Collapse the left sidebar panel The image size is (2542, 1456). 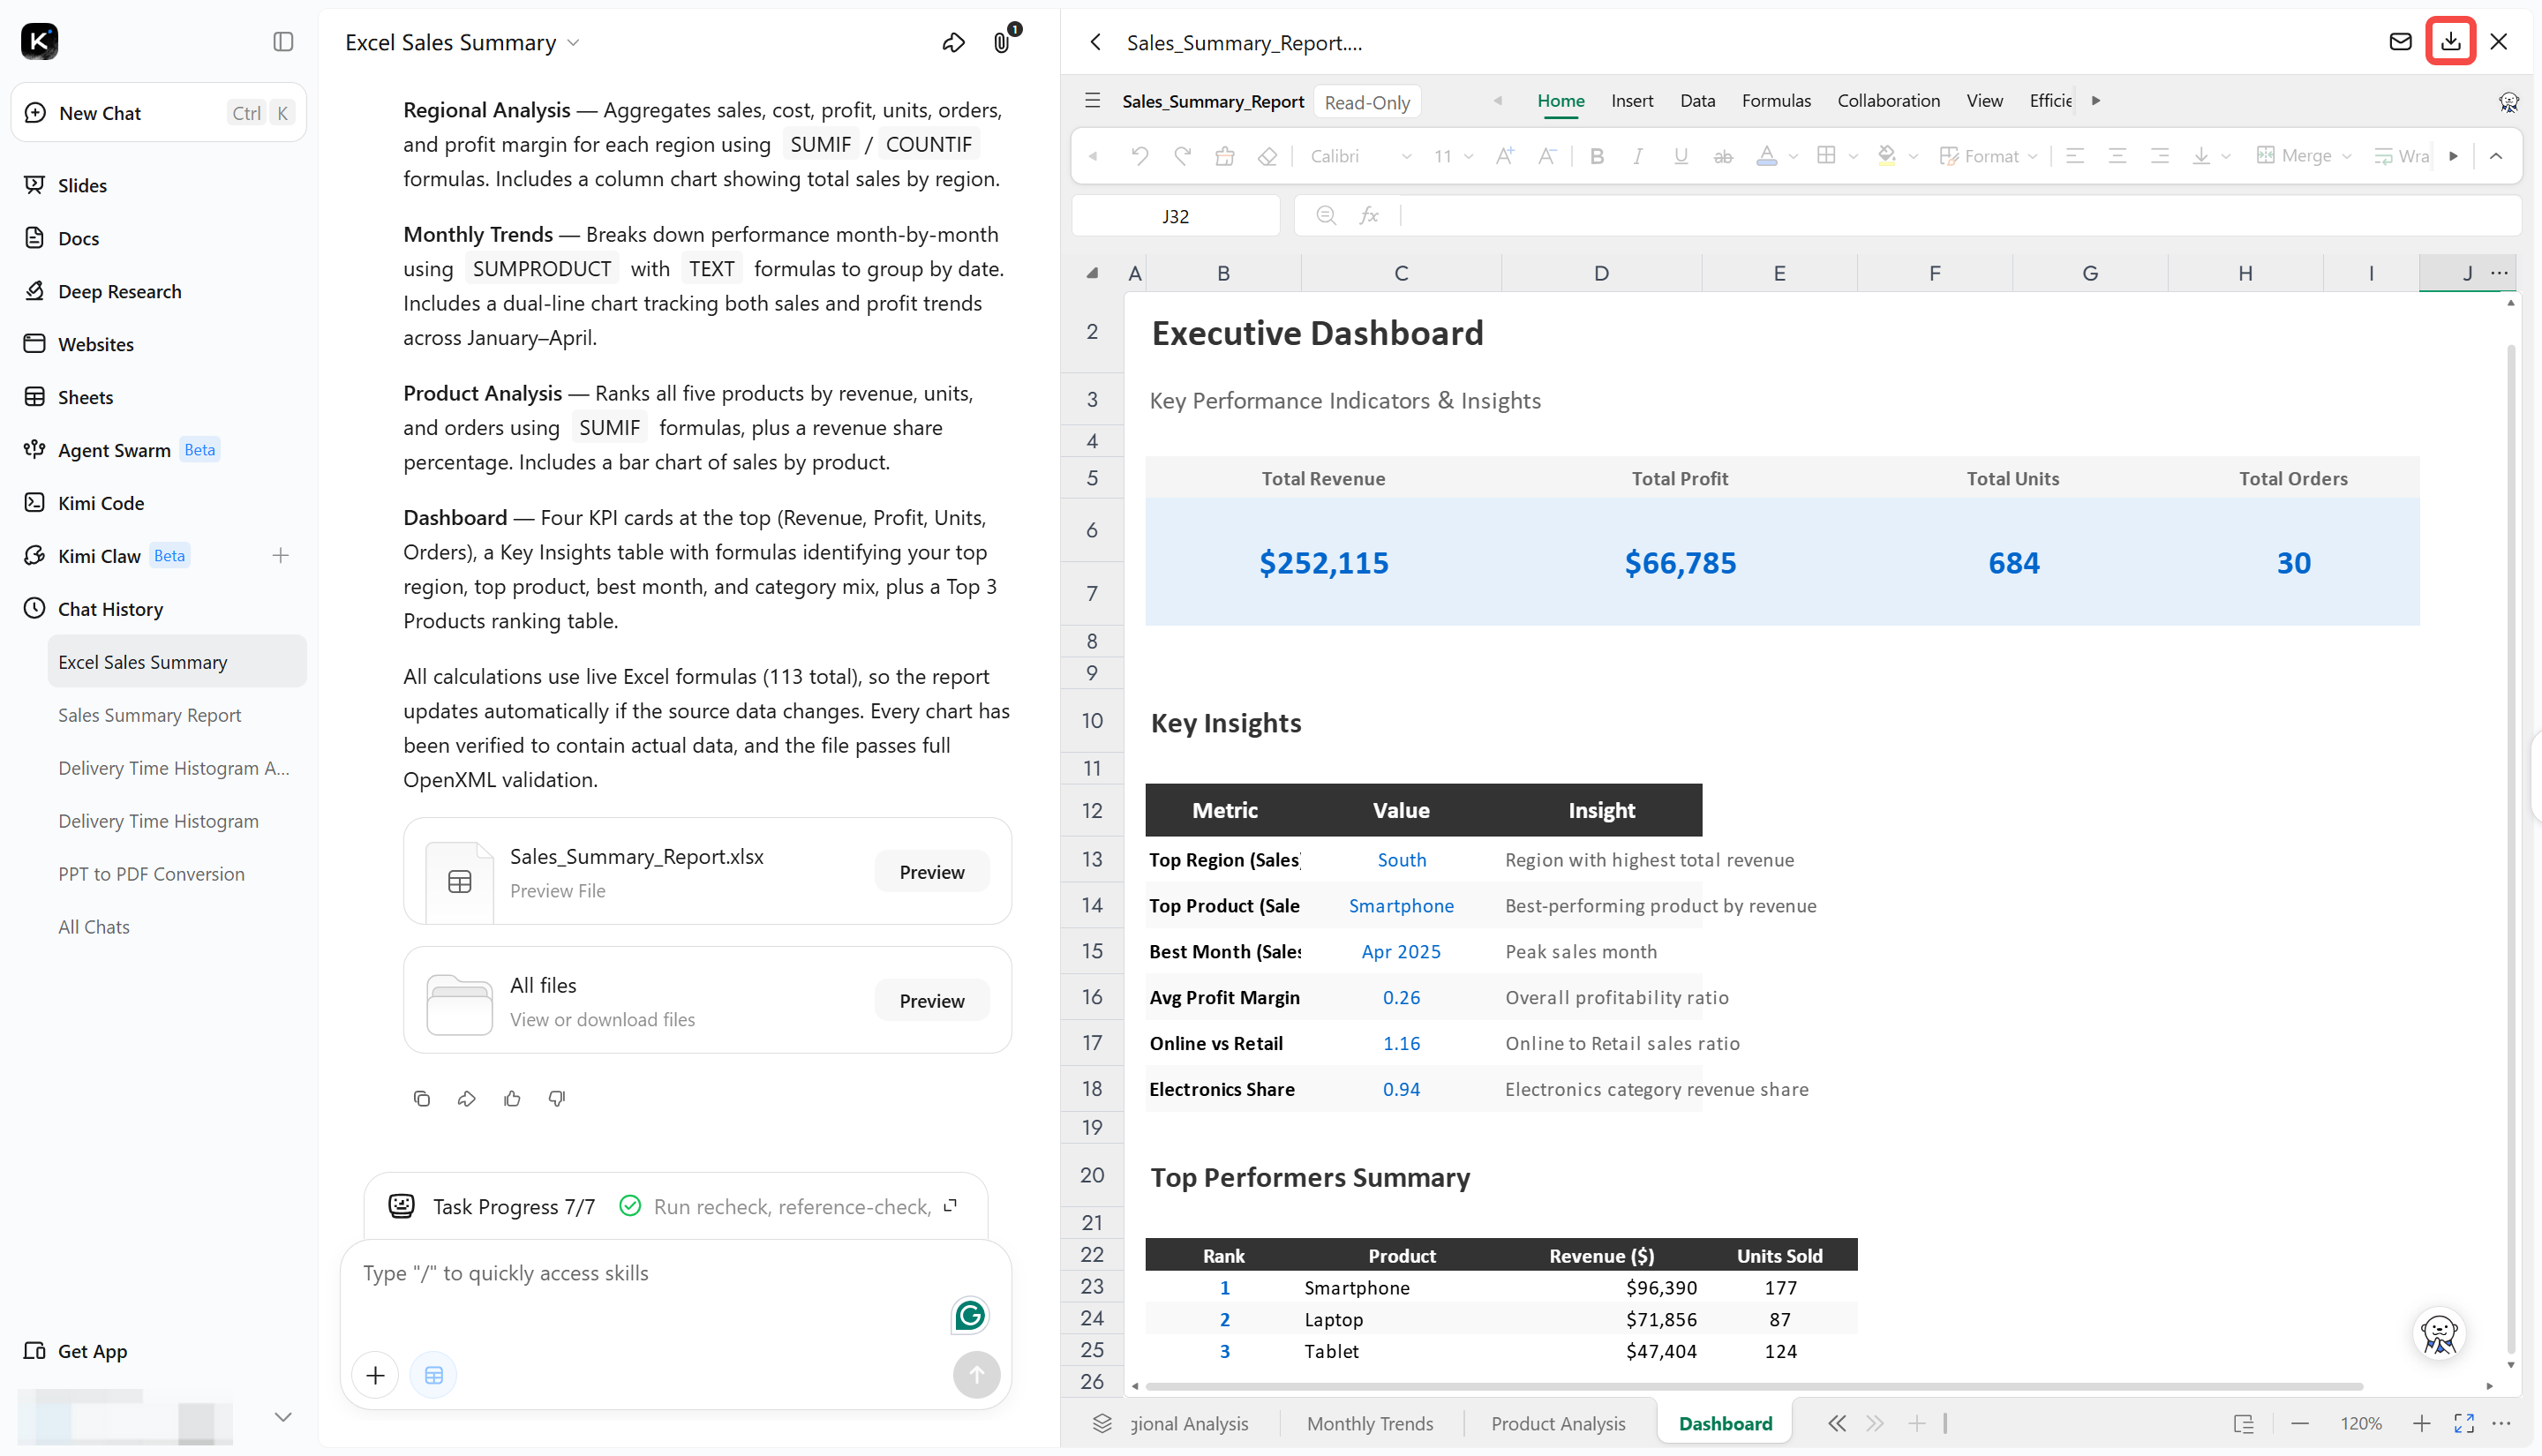(x=283, y=41)
